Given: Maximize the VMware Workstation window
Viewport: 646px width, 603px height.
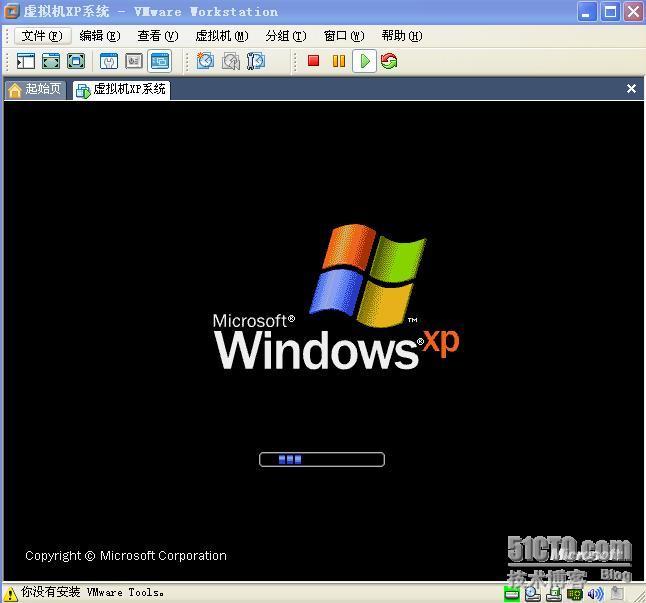Looking at the screenshot, I should (x=610, y=12).
